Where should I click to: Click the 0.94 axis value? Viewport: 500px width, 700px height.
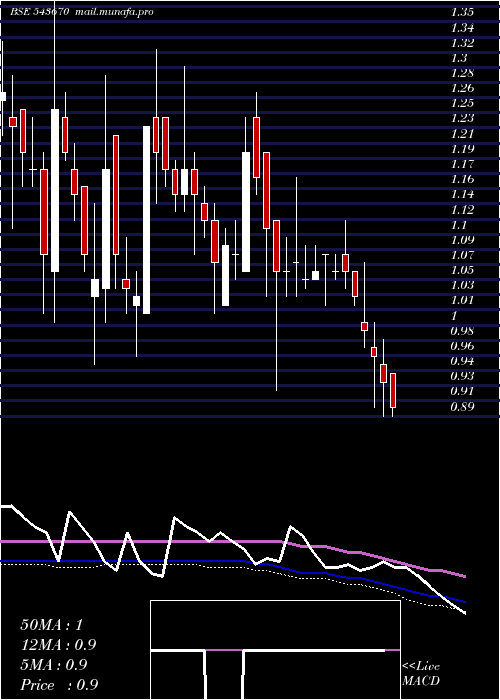click(462, 361)
